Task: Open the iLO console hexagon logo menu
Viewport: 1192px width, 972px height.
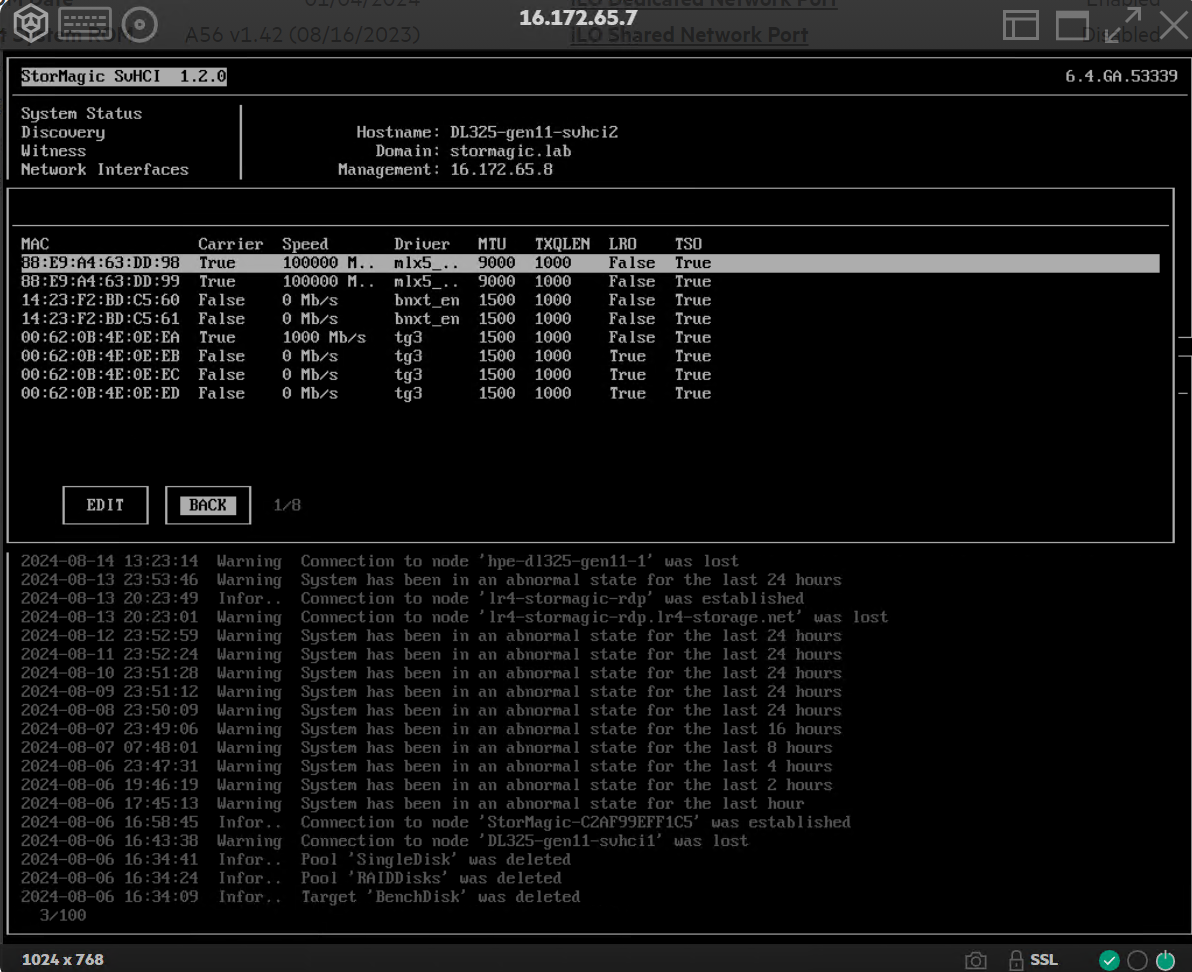Action: pos(30,23)
